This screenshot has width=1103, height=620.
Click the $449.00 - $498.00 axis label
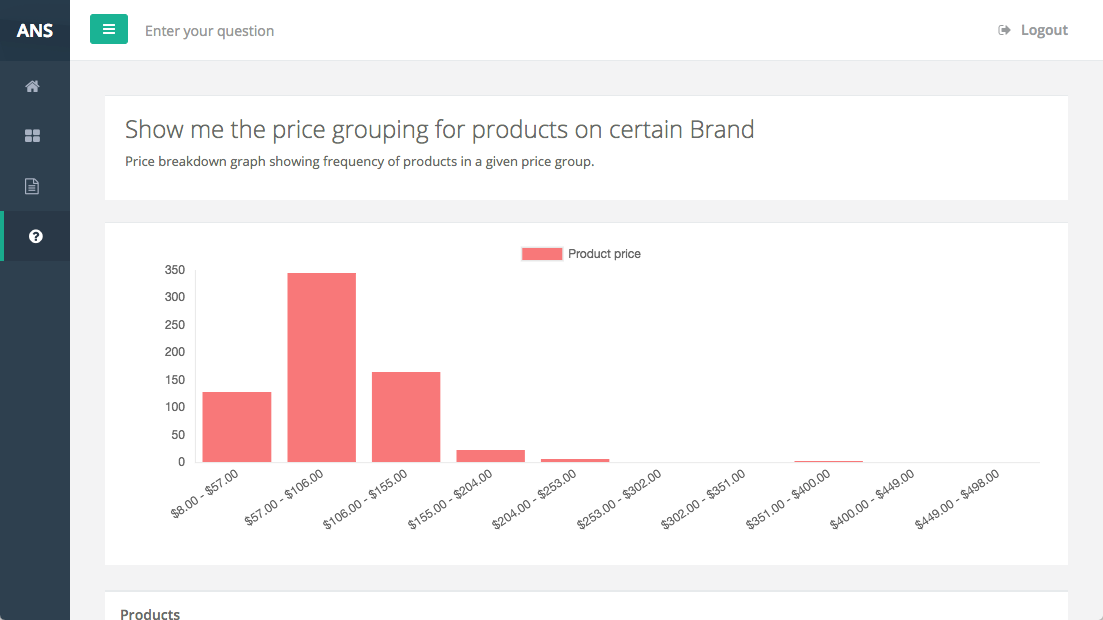coord(958,499)
